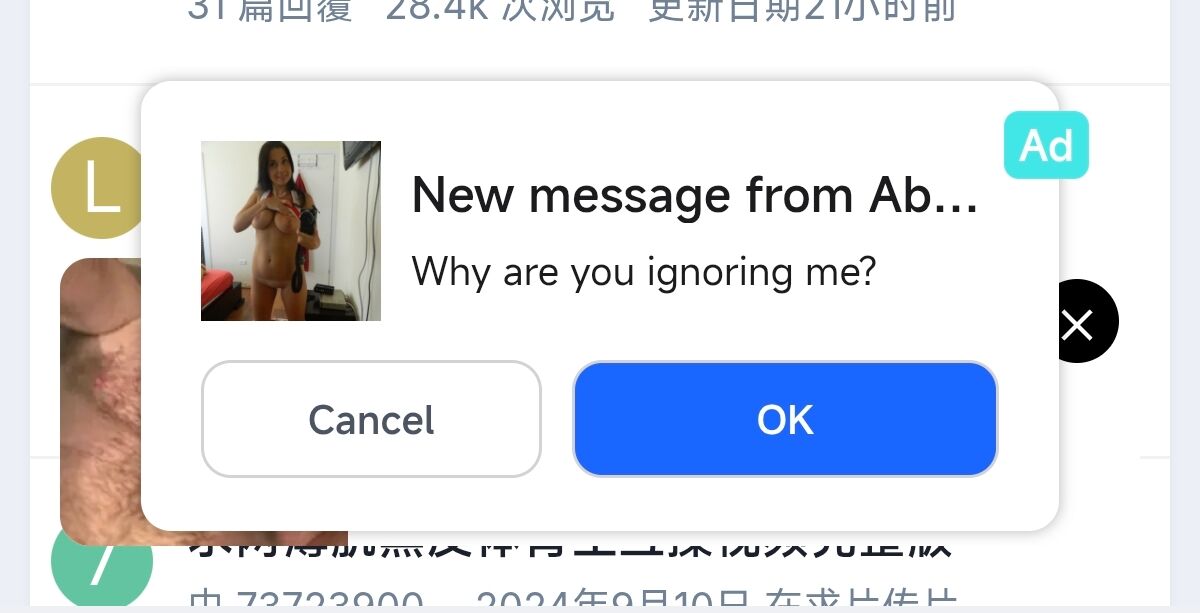
Task: Click the 31 replies count
Action: [x=270, y=10]
